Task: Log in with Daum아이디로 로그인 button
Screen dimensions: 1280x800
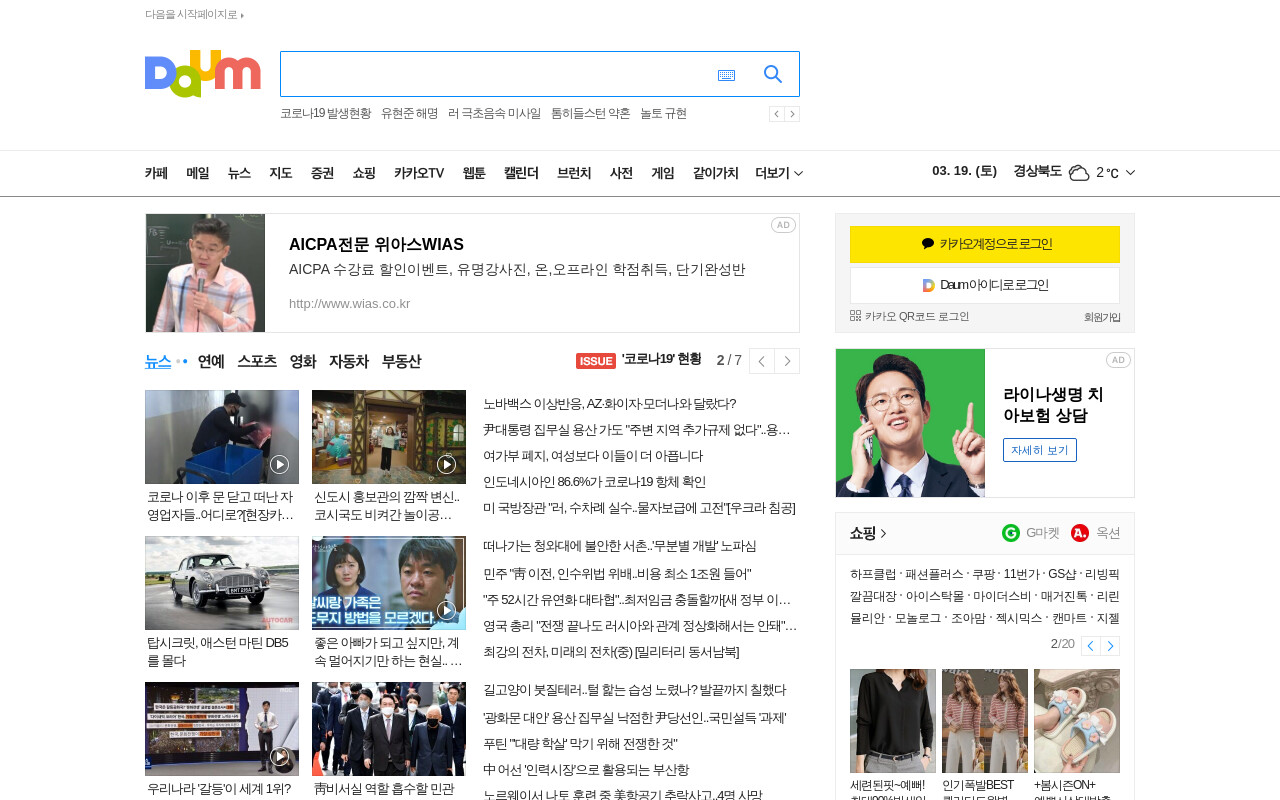Action: [x=985, y=285]
